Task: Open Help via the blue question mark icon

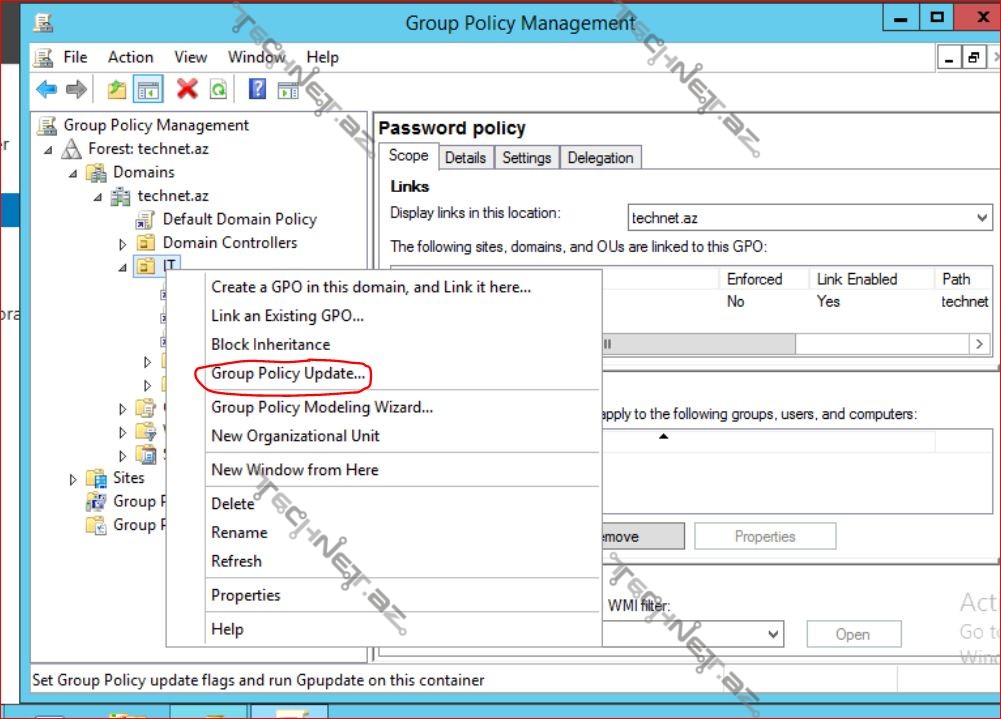Action: pyautogui.click(x=257, y=90)
